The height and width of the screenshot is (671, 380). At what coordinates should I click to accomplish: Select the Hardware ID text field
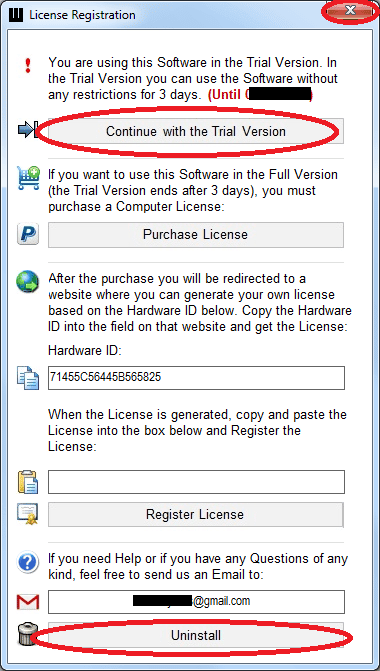click(196, 378)
